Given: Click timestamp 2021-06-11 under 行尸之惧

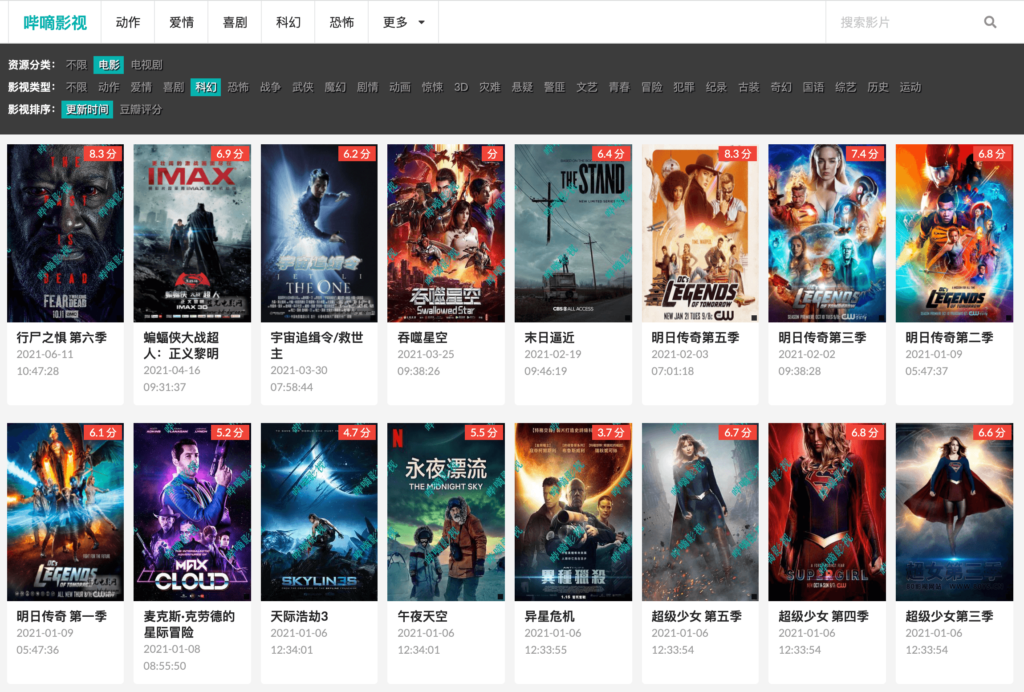Looking at the screenshot, I should [45, 354].
